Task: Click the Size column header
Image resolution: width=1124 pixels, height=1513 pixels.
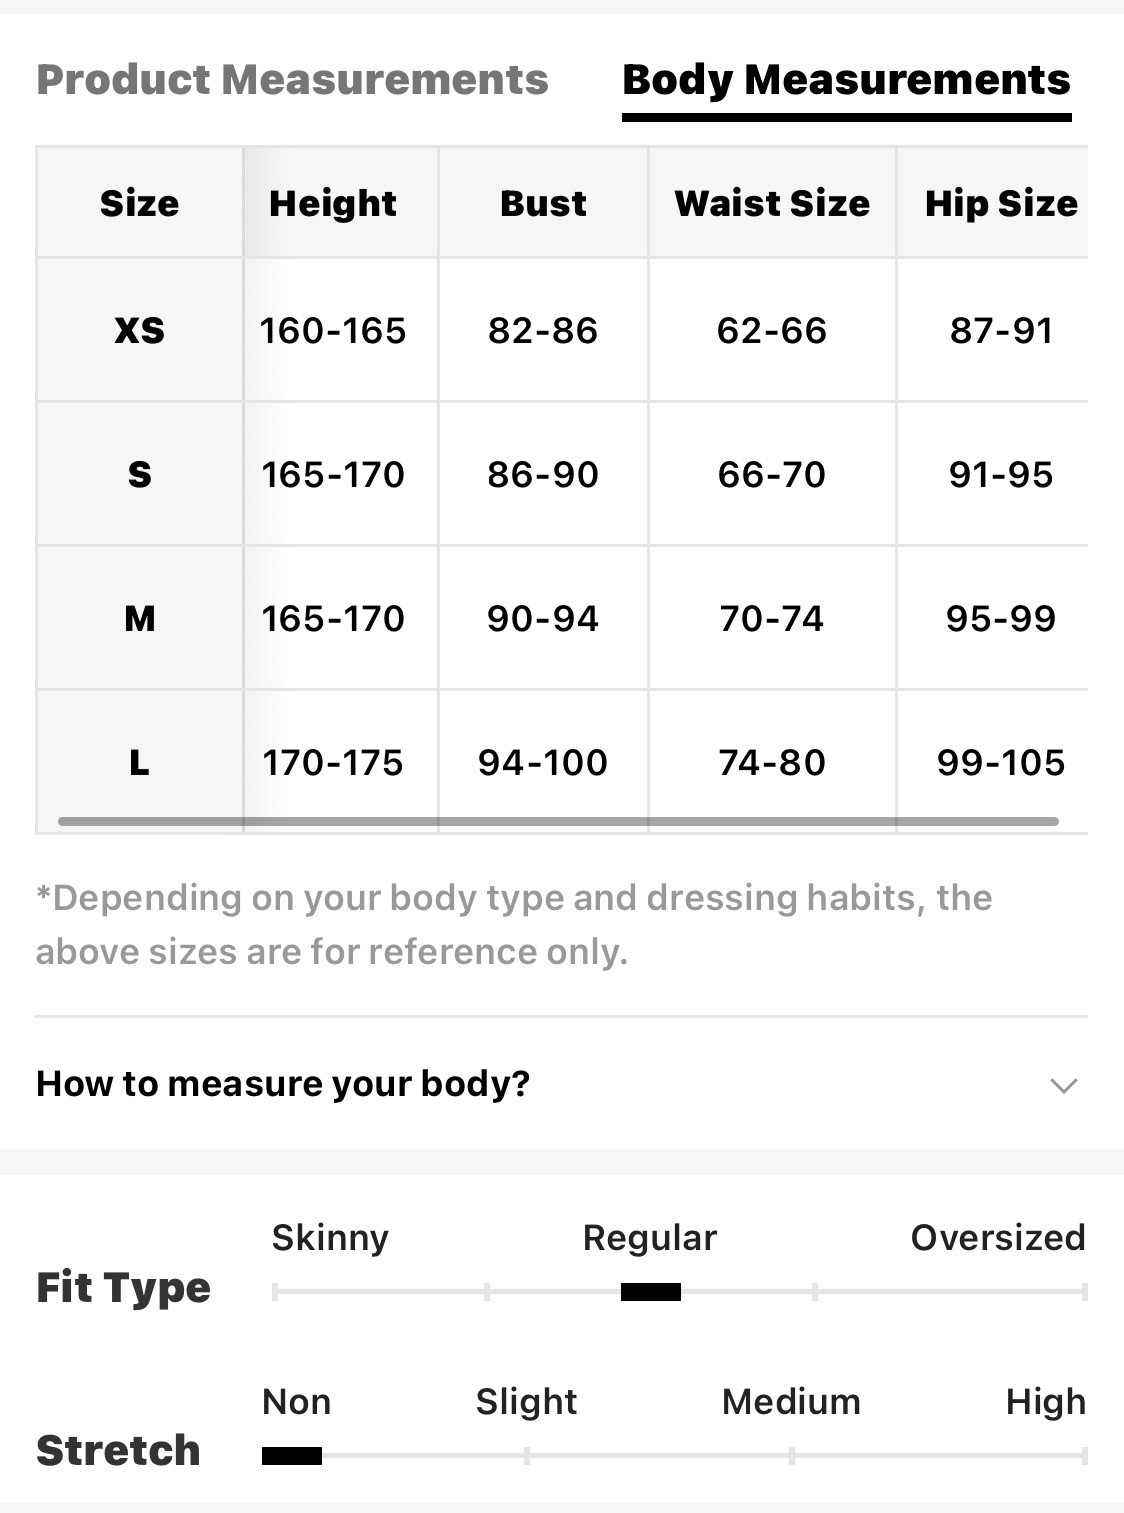Action: point(139,203)
